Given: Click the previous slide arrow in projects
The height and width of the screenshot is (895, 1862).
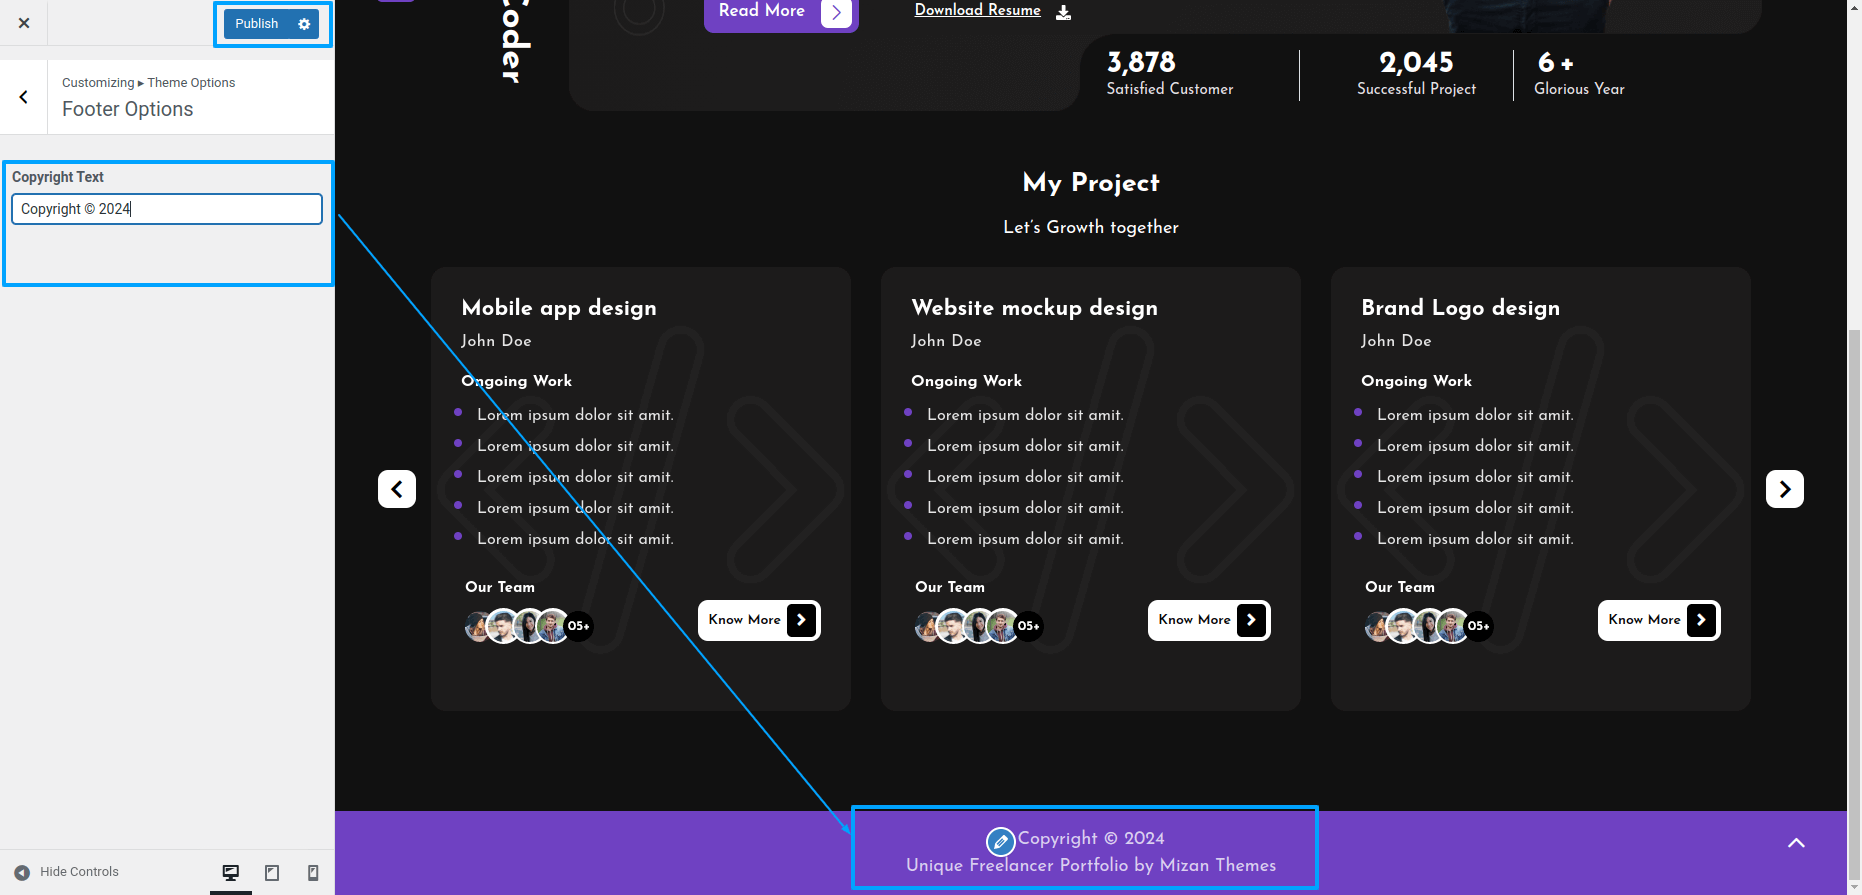Looking at the screenshot, I should (397, 489).
